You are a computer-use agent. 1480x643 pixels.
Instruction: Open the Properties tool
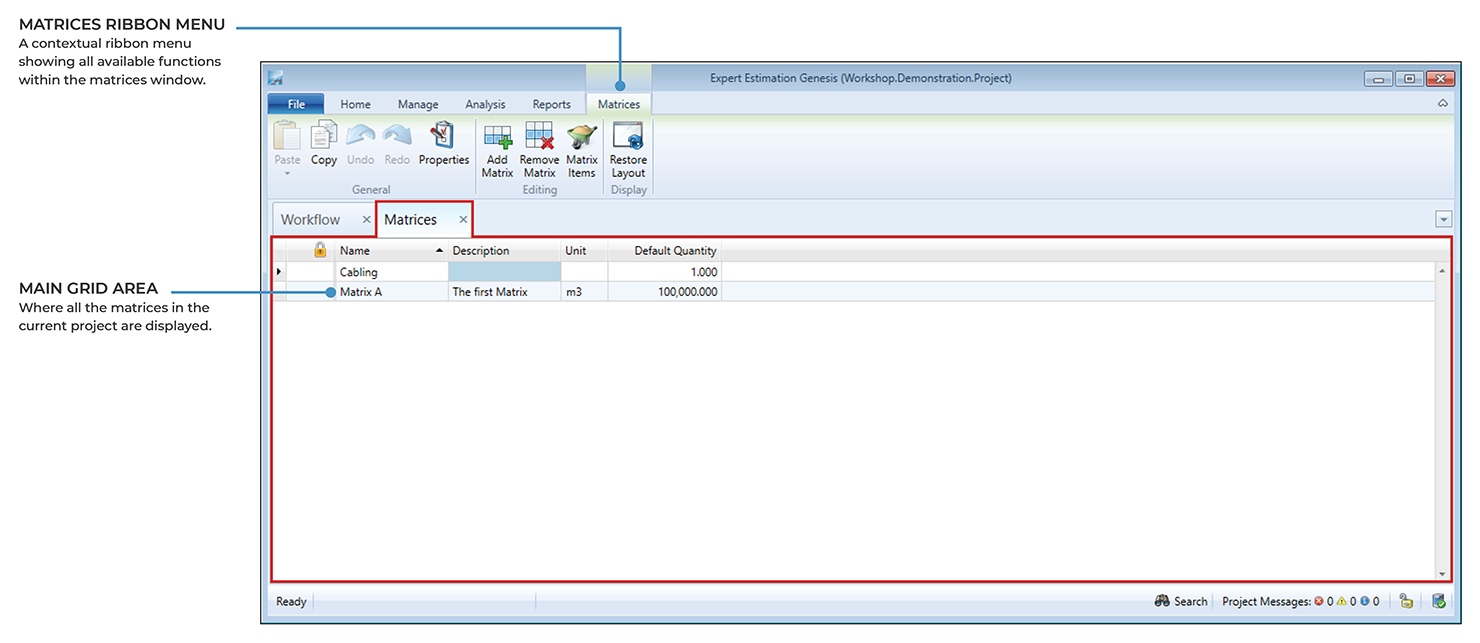tap(443, 137)
